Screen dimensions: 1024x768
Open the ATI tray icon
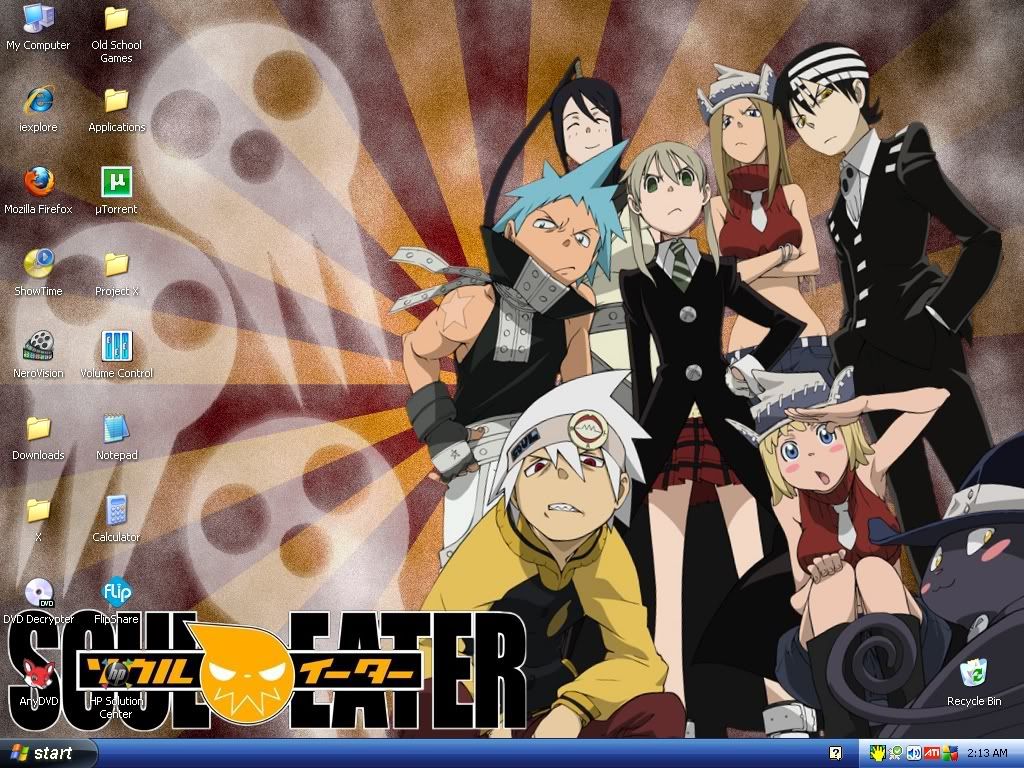[932, 754]
